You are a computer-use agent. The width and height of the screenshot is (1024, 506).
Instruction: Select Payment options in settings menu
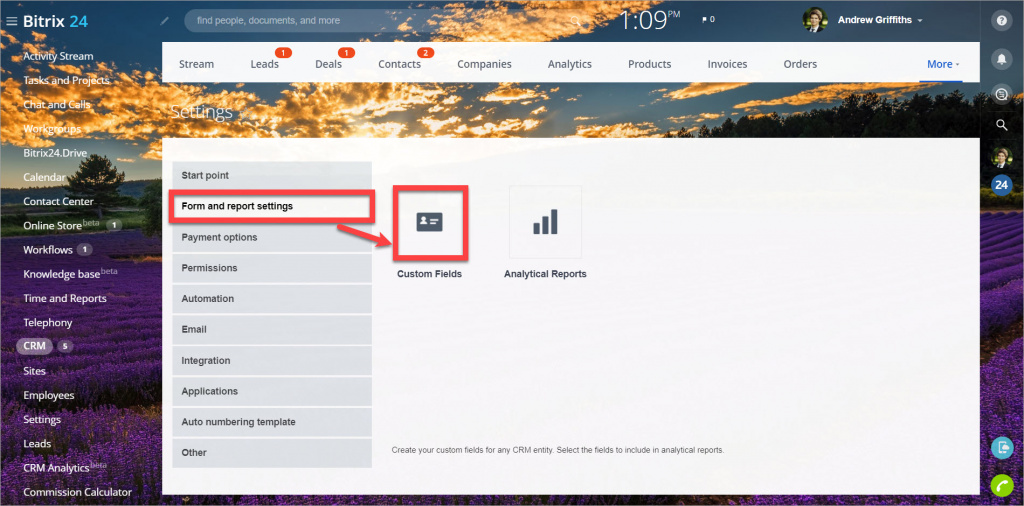pos(272,237)
